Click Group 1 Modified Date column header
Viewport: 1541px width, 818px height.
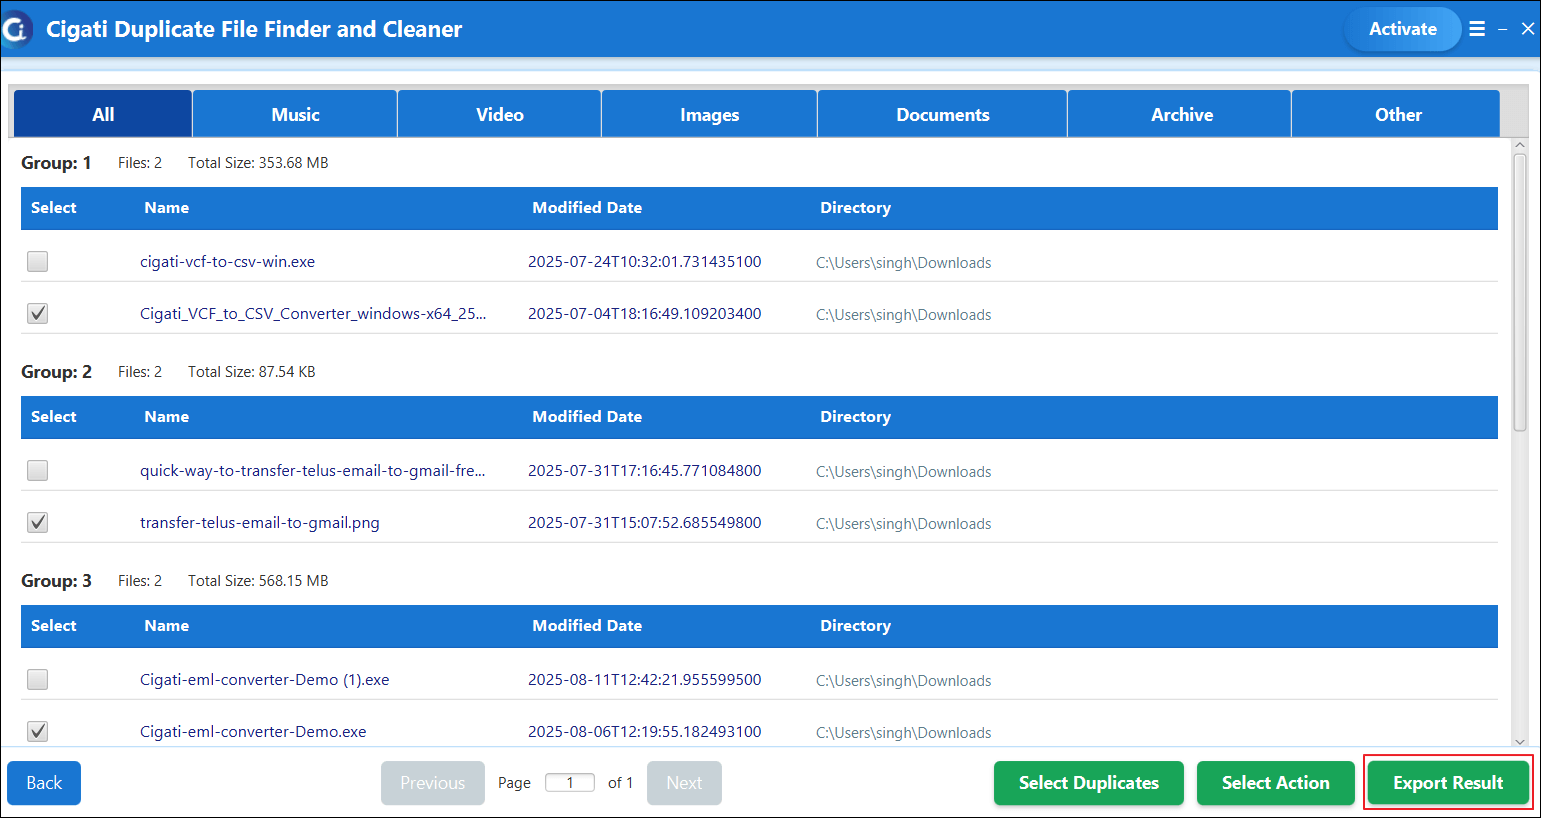point(587,207)
